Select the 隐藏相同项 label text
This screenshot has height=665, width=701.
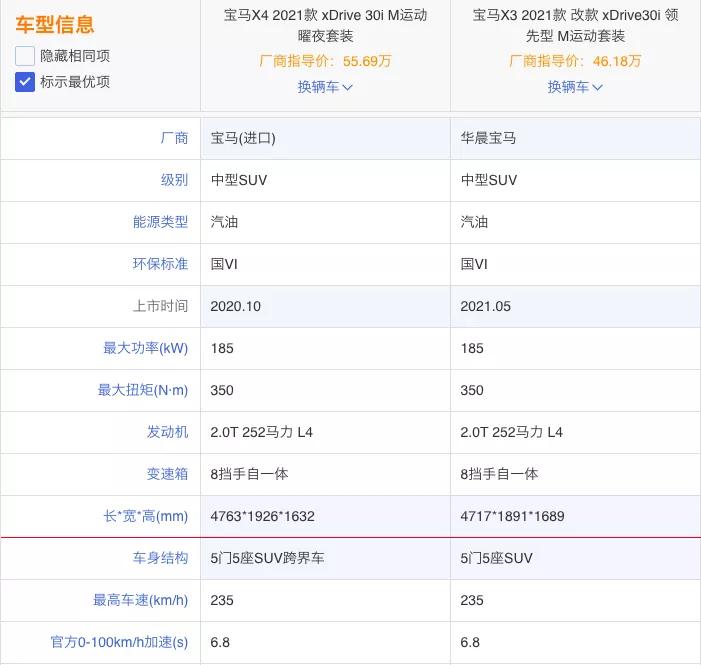(x=75, y=56)
